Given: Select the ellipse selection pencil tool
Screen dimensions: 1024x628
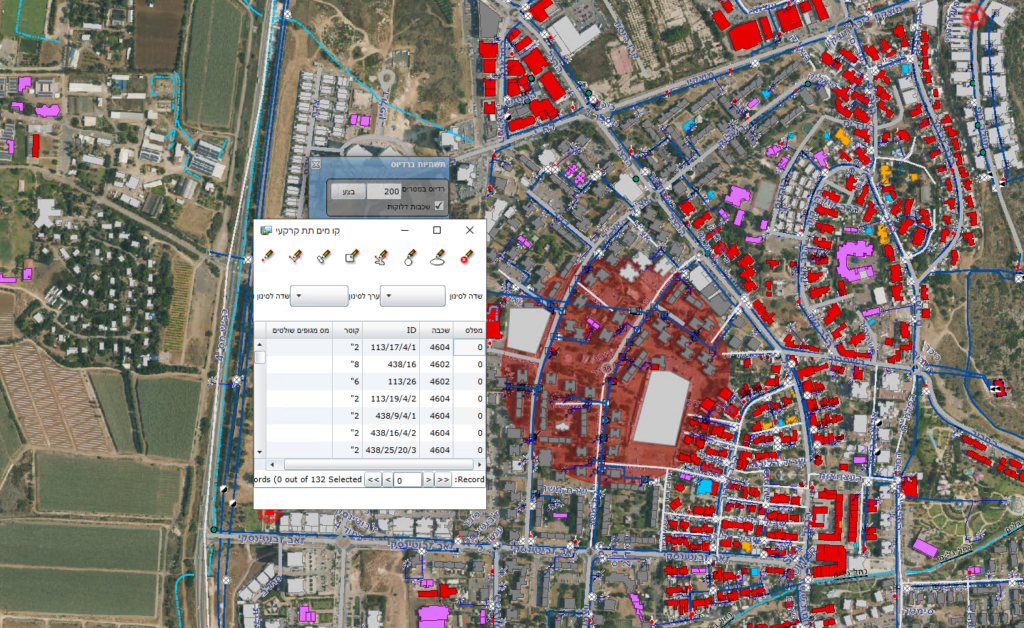Looking at the screenshot, I should pos(436,257).
